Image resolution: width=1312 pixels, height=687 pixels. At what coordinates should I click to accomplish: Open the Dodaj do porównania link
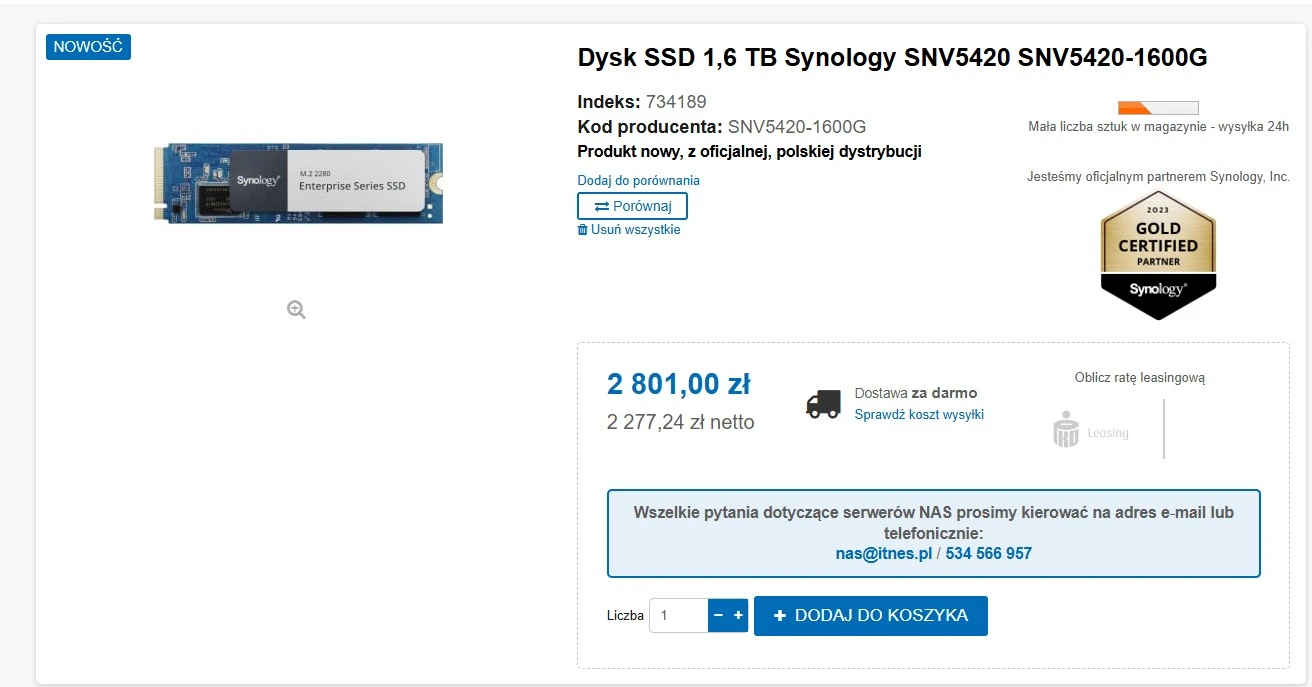(639, 181)
